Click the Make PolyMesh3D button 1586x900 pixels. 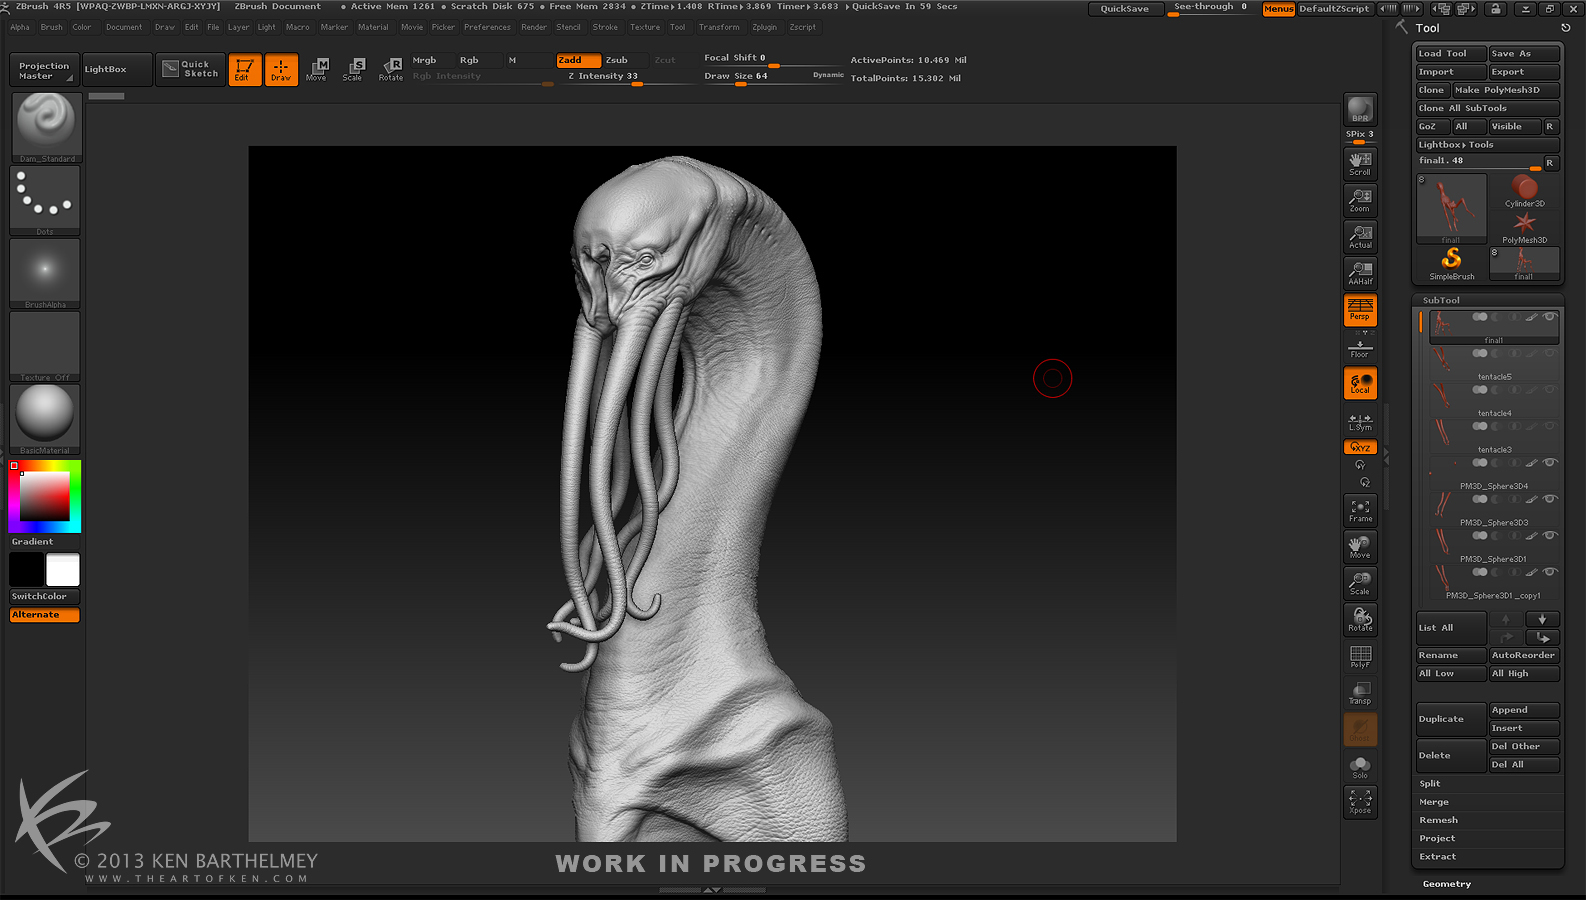coord(1505,90)
